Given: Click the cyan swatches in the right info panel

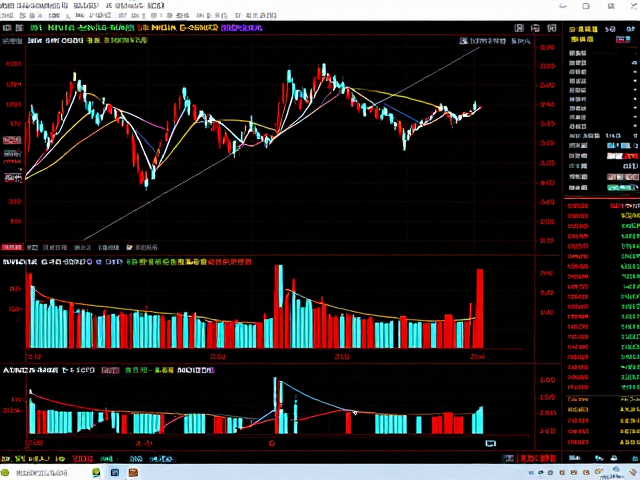Looking at the screenshot, I should (618, 146).
